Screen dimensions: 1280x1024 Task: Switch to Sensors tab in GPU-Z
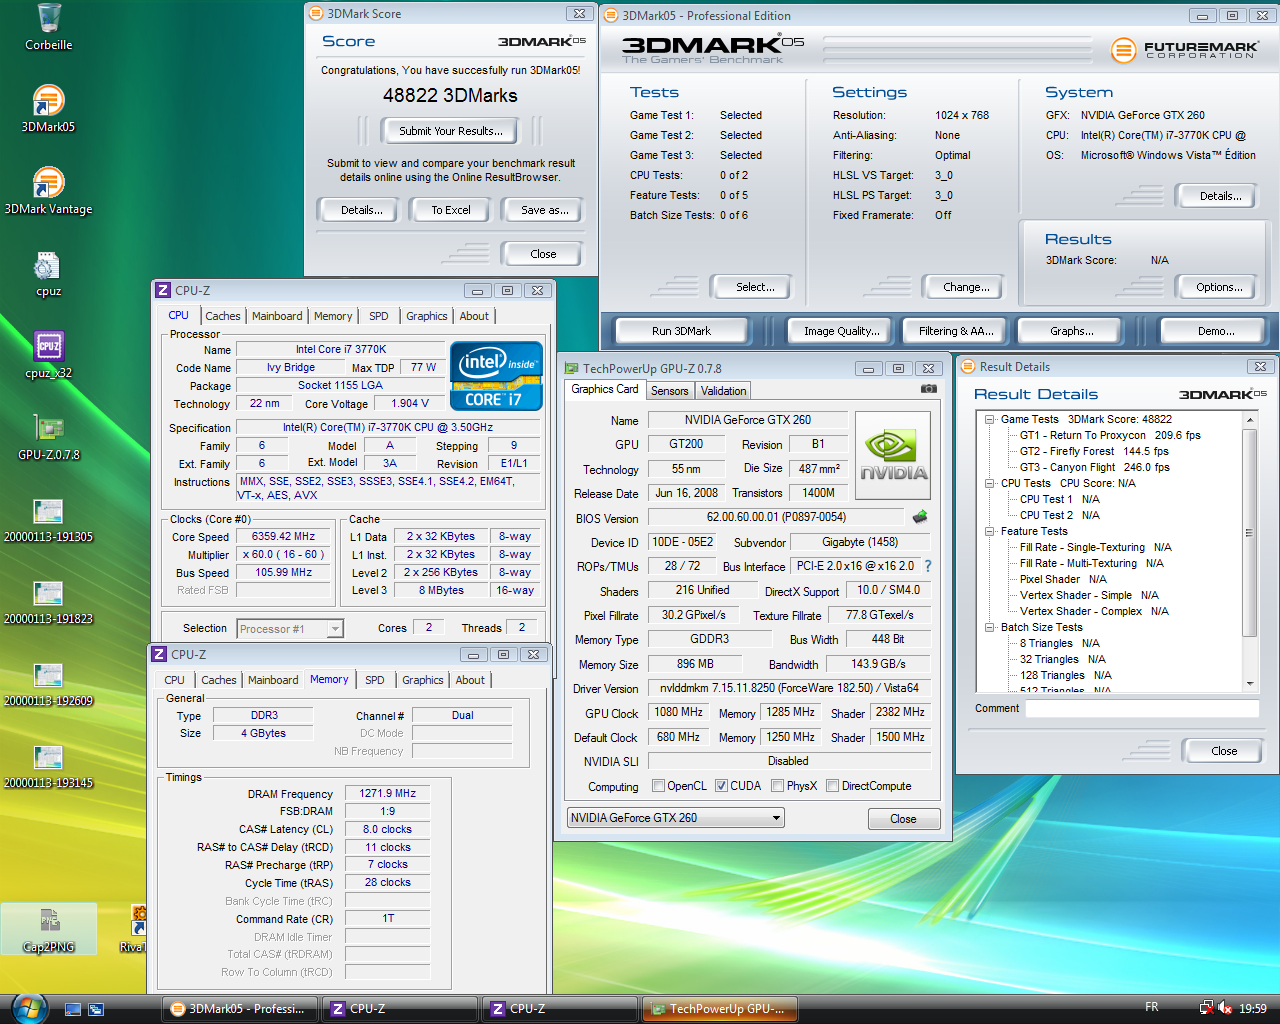(670, 391)
